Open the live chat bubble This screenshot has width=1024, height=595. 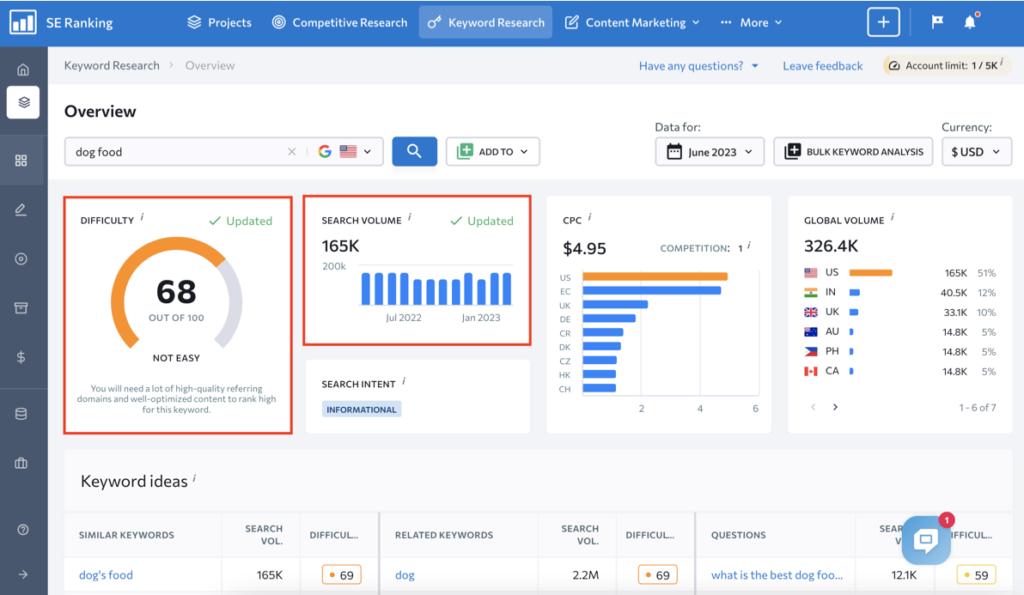pos(926,539)
